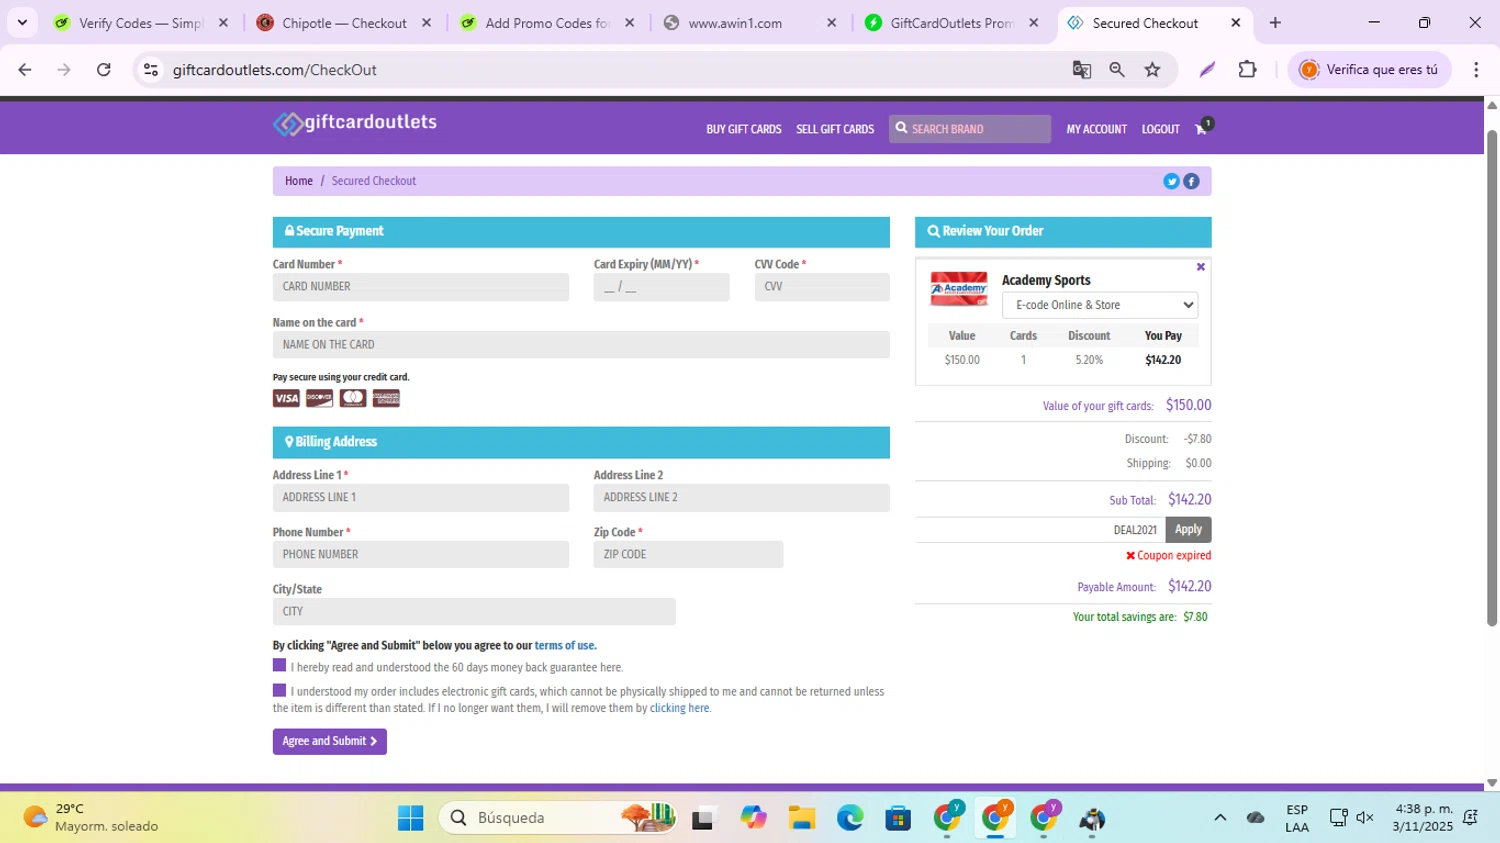Open the Windows Start menu
Screen dimensions: 1500x843
(410, 818)
